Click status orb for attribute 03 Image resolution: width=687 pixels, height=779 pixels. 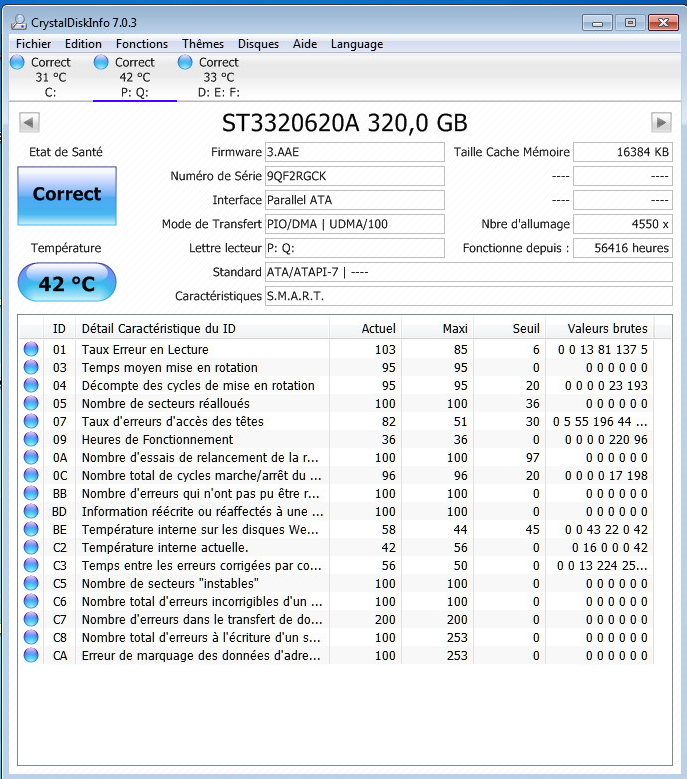click(x=31, y=367)
